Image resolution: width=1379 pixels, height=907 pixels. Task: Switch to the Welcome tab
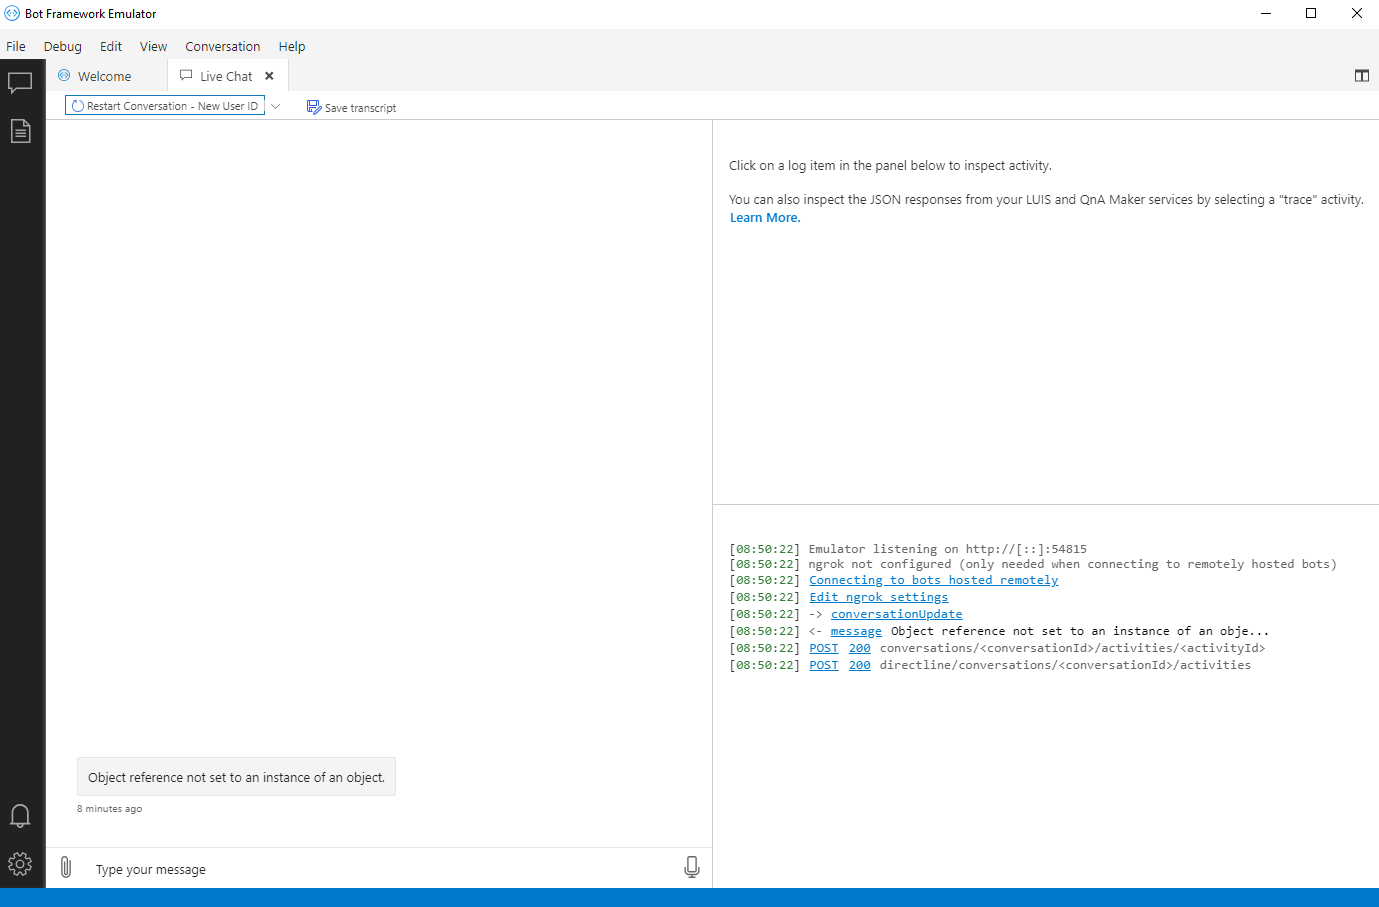[x=106, y=76]
